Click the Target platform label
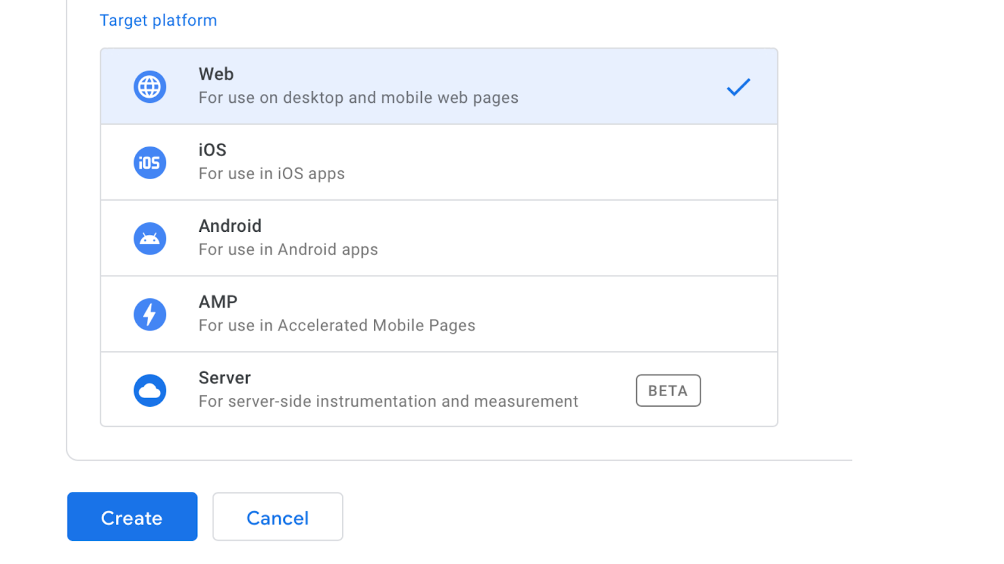This screenshot has height=564, width=1004. pos(158,20)
